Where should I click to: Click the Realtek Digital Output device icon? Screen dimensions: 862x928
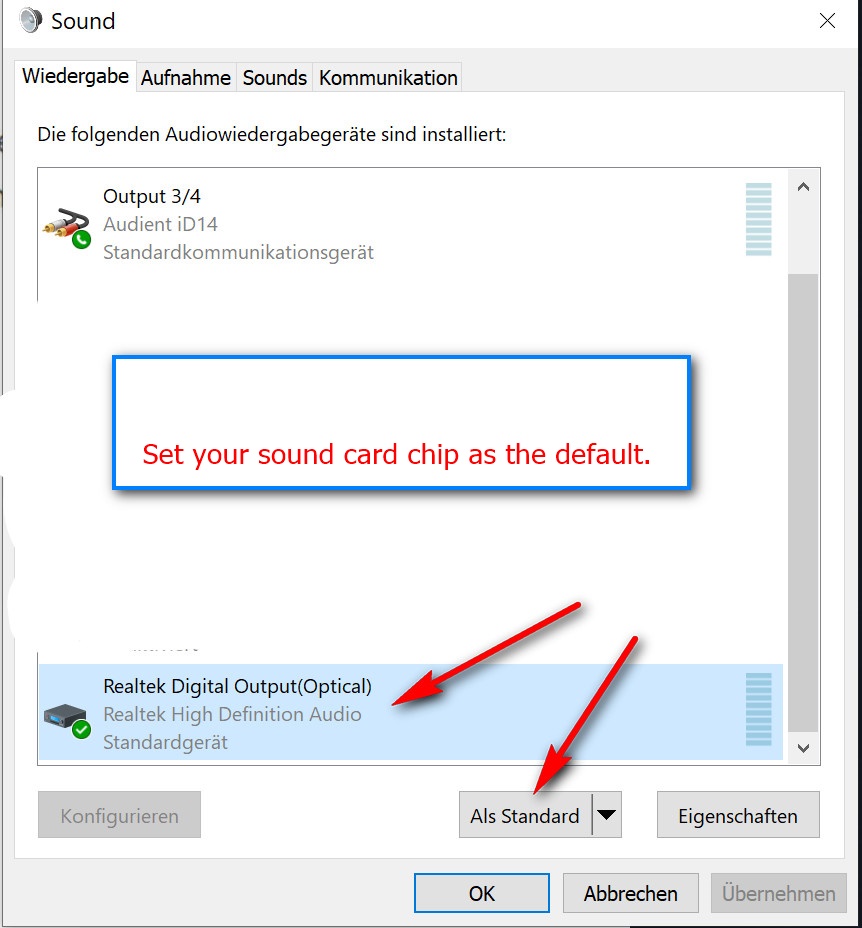pos(67,720)
